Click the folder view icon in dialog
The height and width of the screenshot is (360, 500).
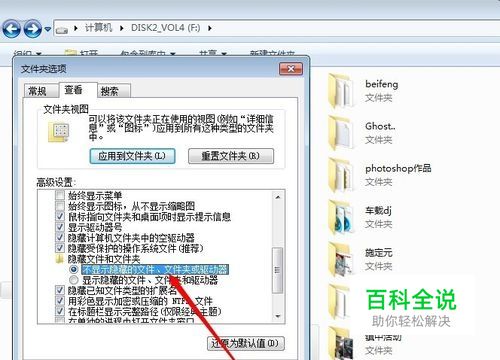point(60,132)
